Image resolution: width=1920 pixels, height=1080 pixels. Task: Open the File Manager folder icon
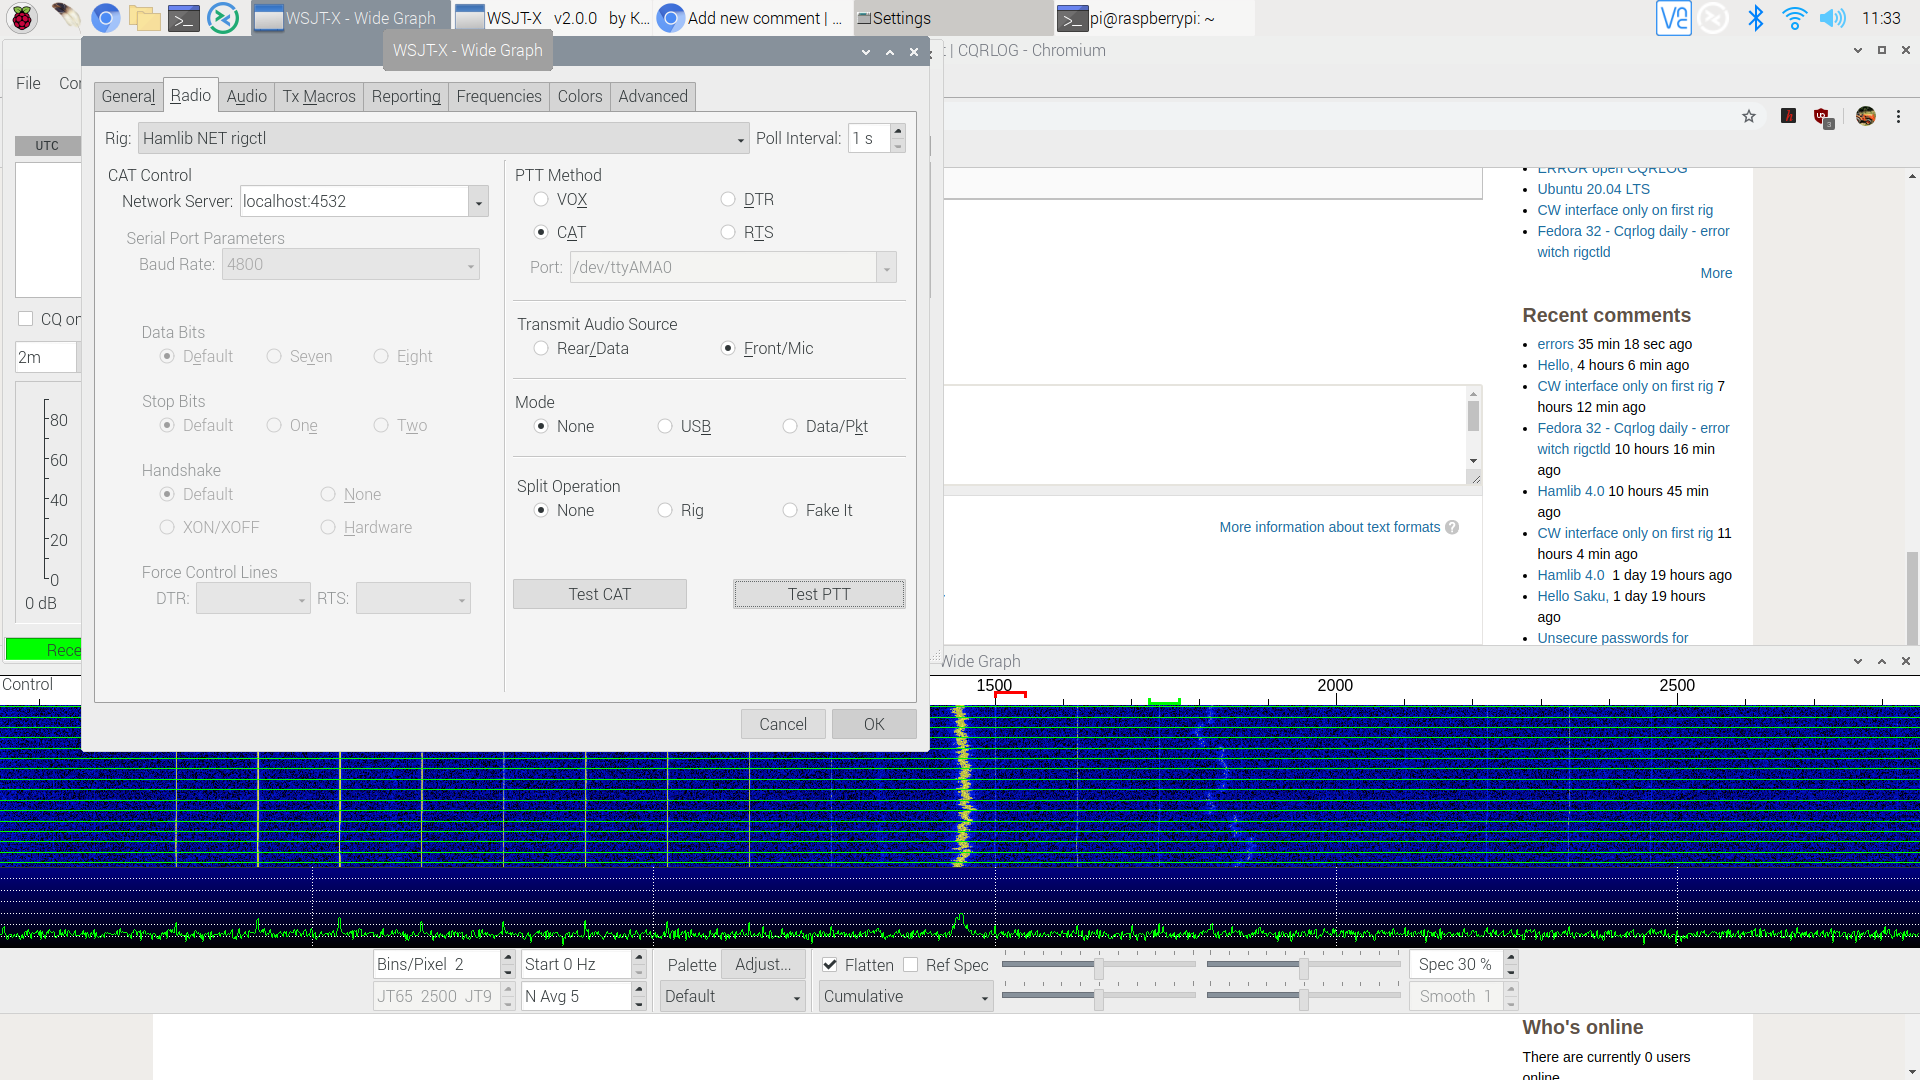[145, 18]
